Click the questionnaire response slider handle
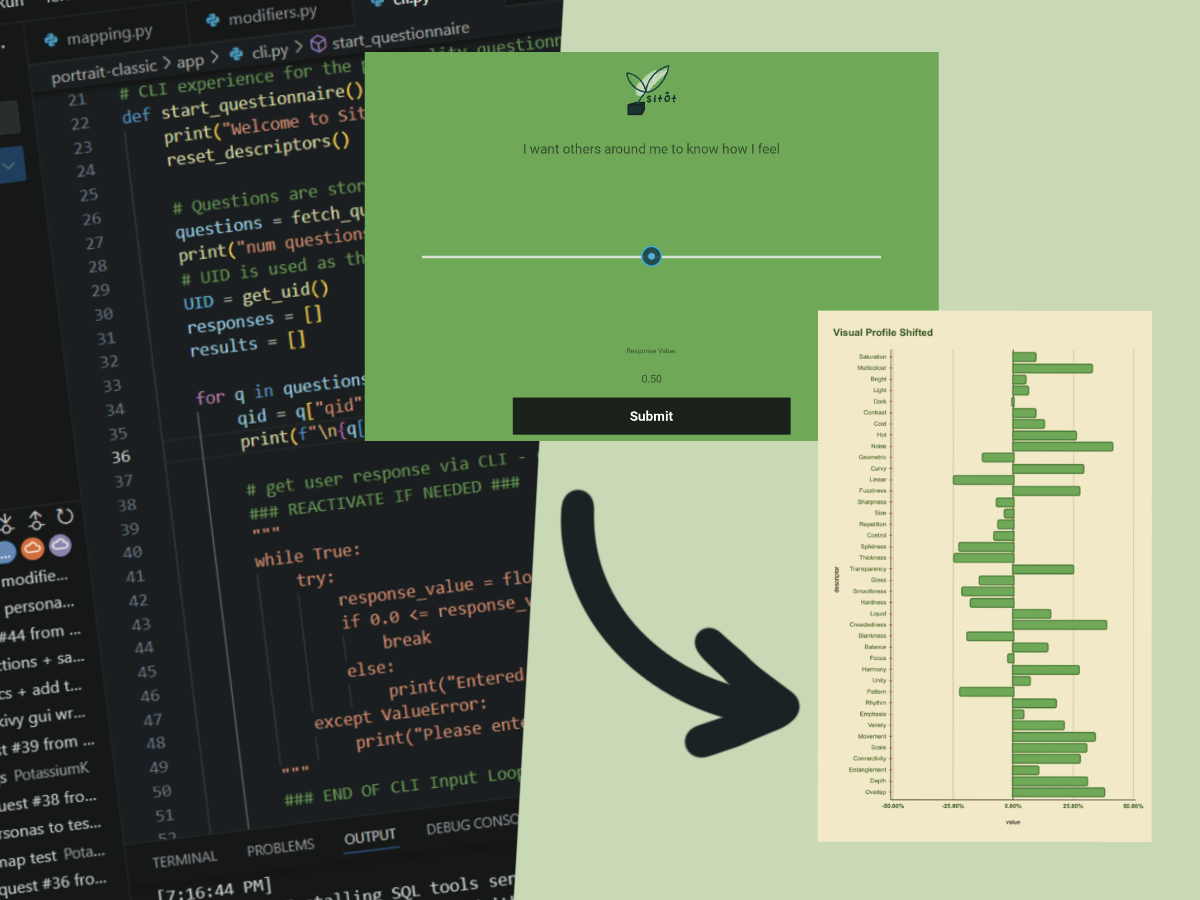 [652, 257]
